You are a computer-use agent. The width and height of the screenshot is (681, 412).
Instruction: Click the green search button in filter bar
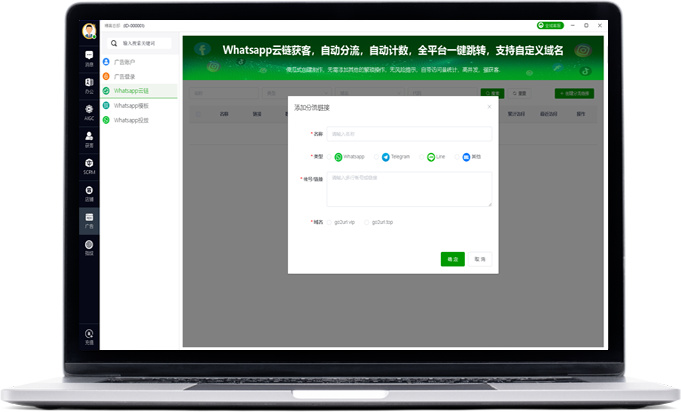pyautogui.click(x=493, y=93)
